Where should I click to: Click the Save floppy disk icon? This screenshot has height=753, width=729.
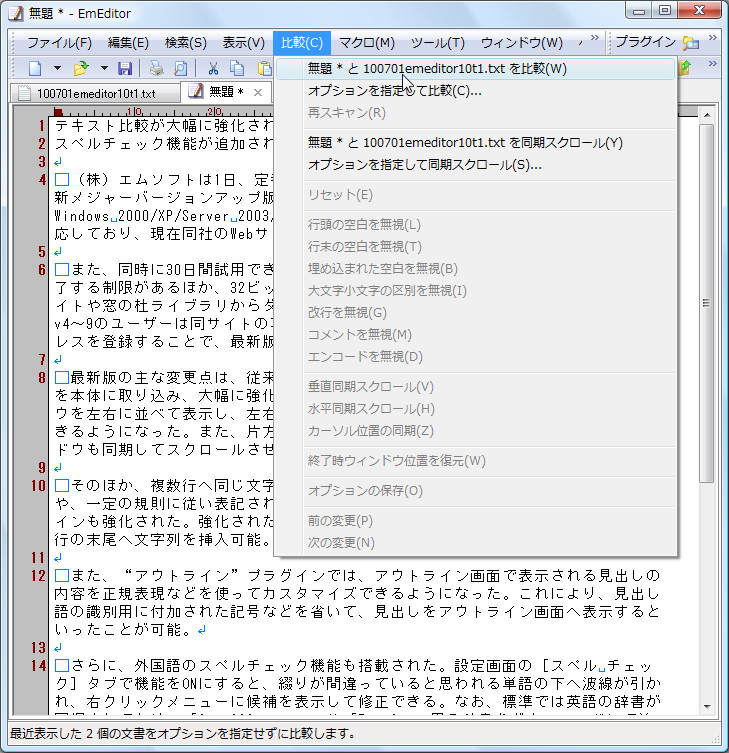[125, 68]
